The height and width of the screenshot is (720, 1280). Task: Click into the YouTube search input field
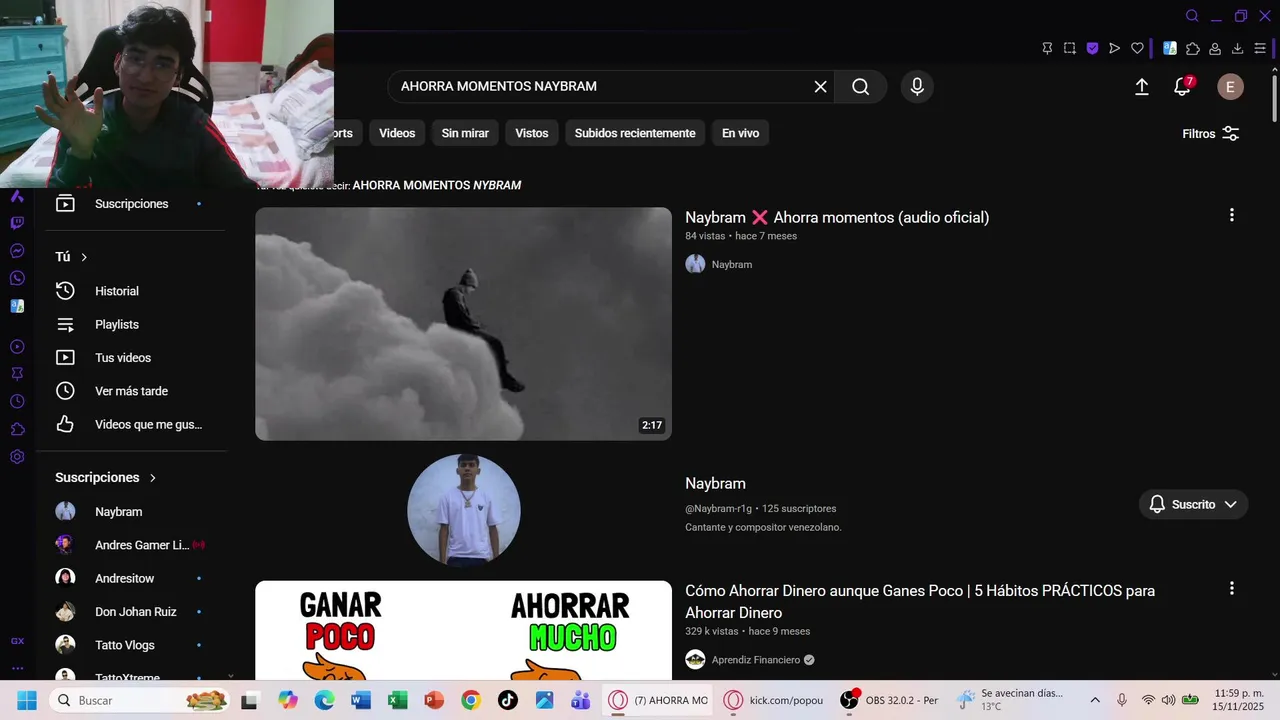click(600, 87)
